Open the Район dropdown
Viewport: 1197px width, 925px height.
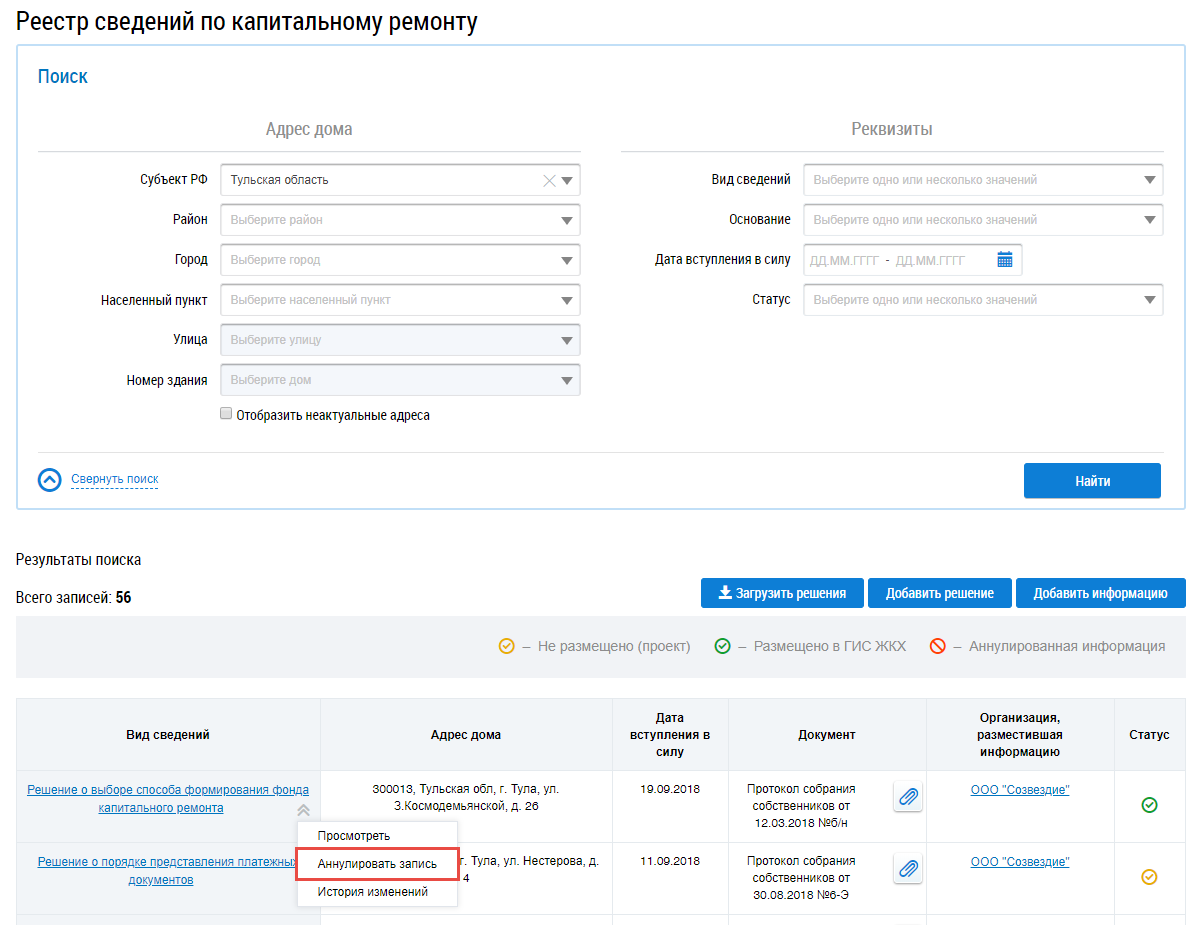click(x=400, y=220)
